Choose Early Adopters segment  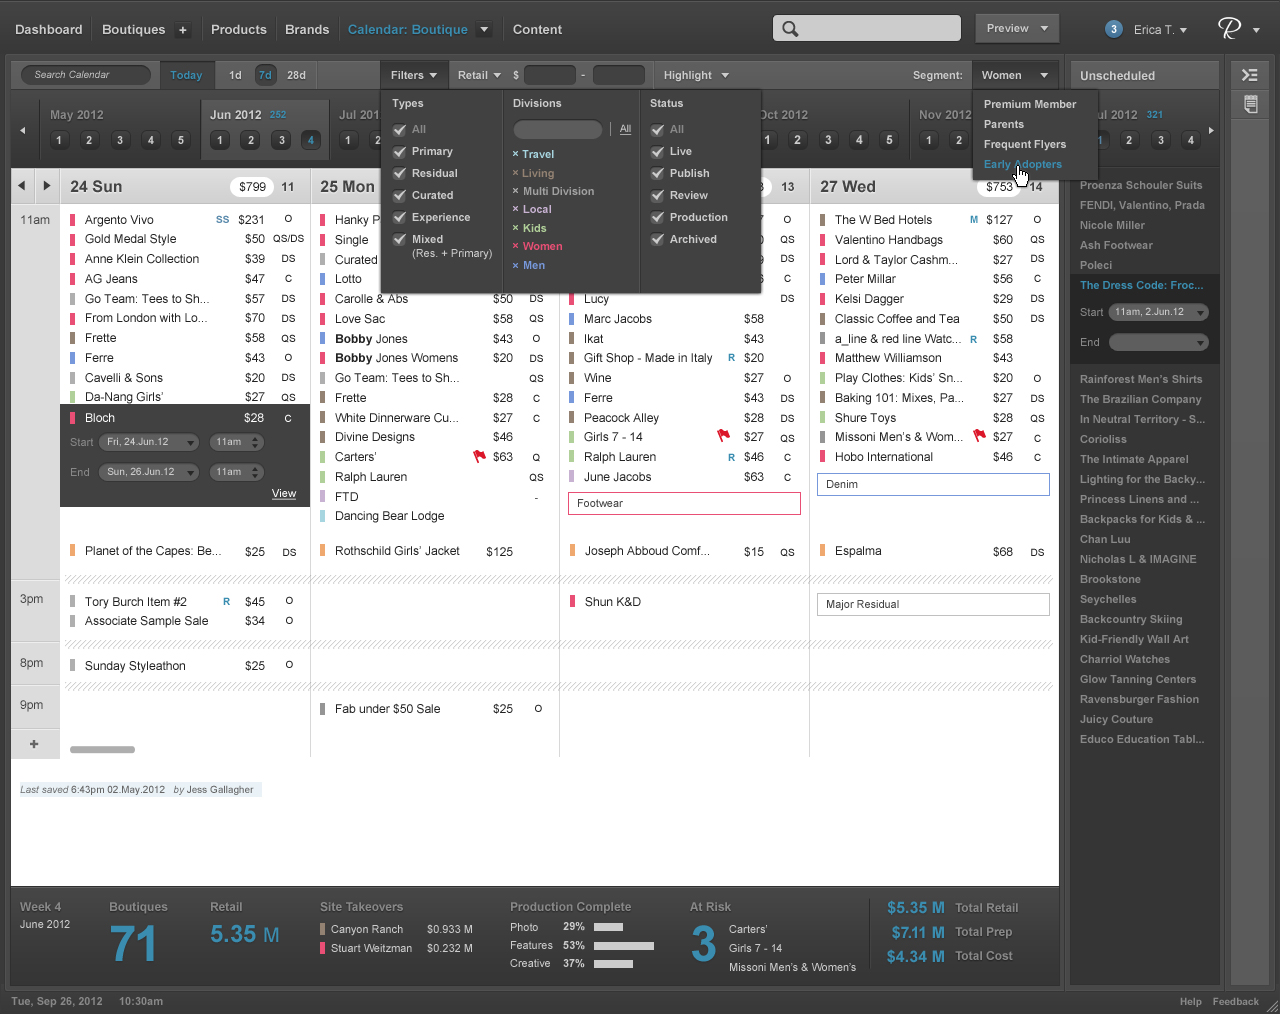1023,164
